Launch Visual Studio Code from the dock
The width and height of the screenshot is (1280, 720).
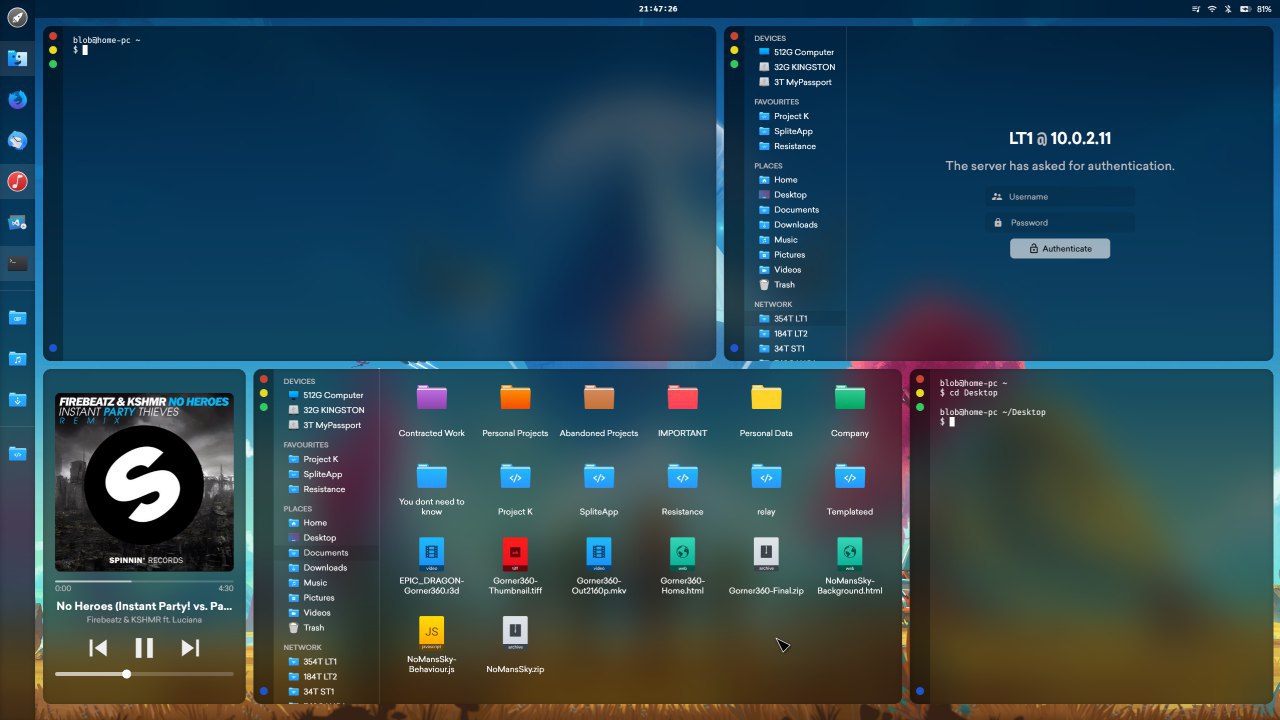[17, 222]
